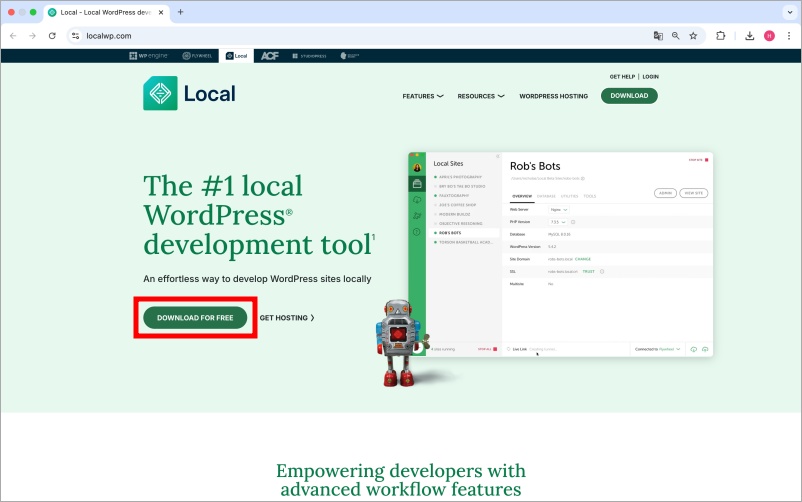Click the Download For Free button
The width and height of the screenshot is (802, 502).
[195, 318]
